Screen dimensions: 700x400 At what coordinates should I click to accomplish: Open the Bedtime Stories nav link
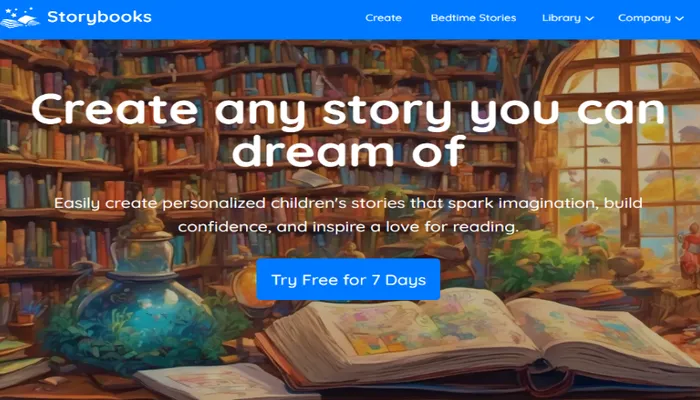[x=473, y=18]
